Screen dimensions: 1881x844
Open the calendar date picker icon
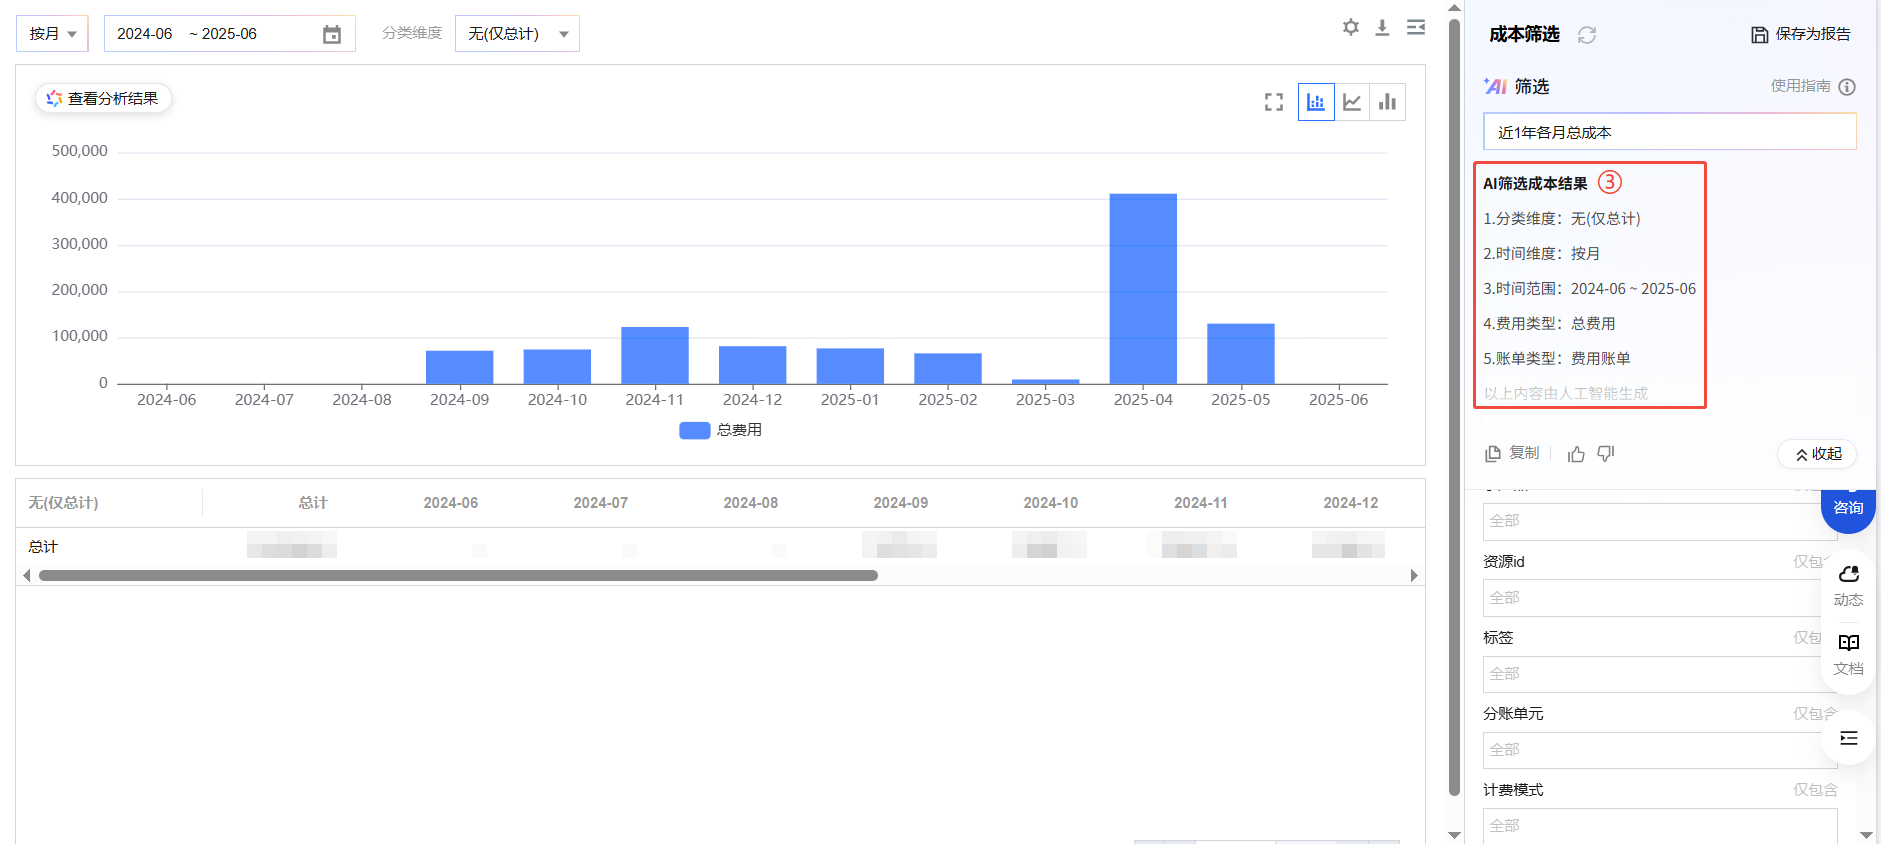(332, 35)
